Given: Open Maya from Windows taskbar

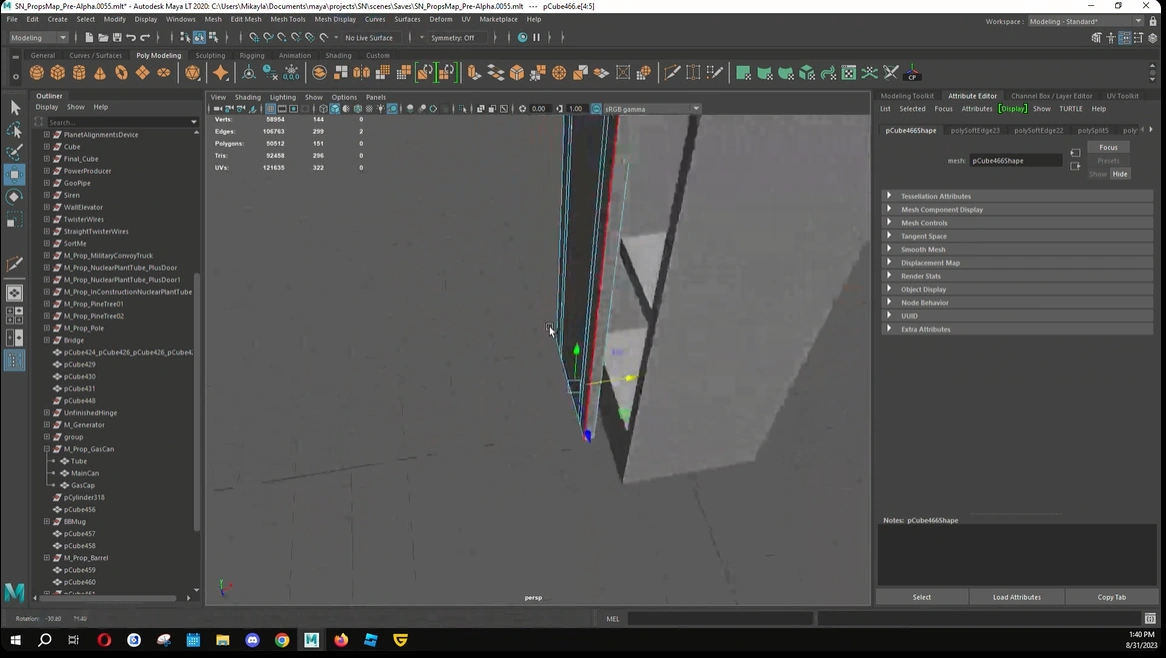Looking at the screenshot, I should coord(312,640).
